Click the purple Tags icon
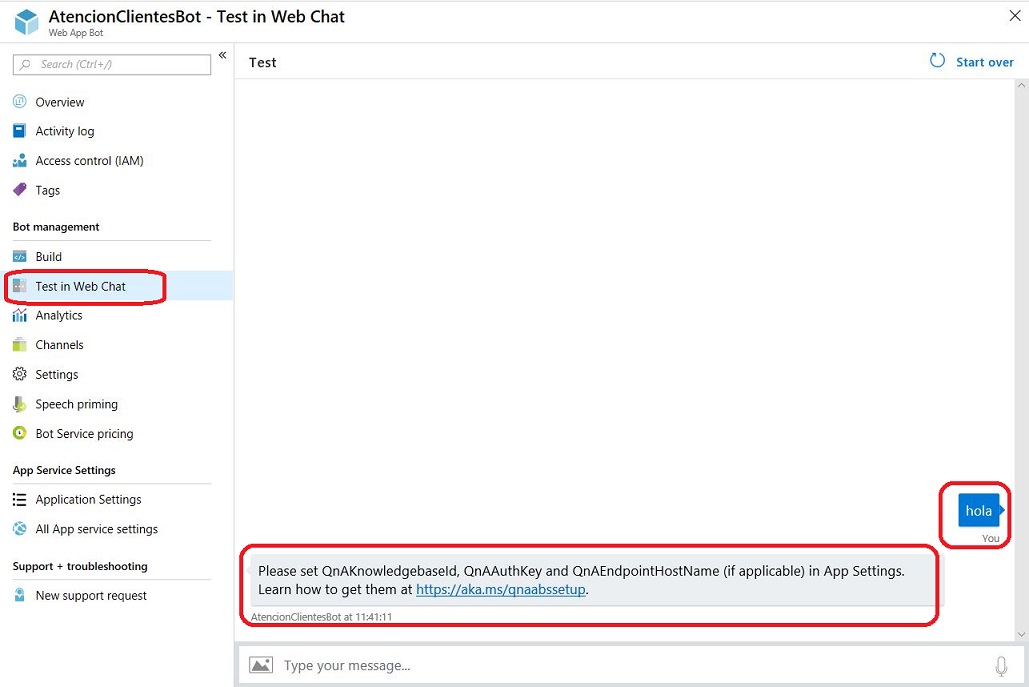The image size is (1029, 687). 20,190
